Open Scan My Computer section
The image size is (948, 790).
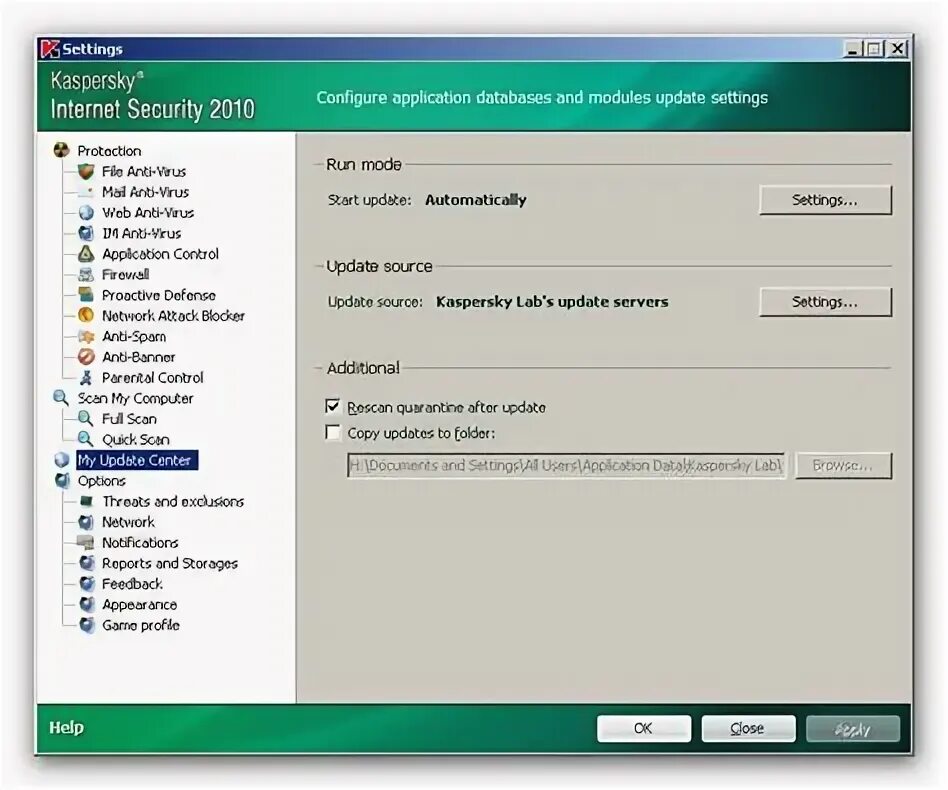click(x=135, y=398)
